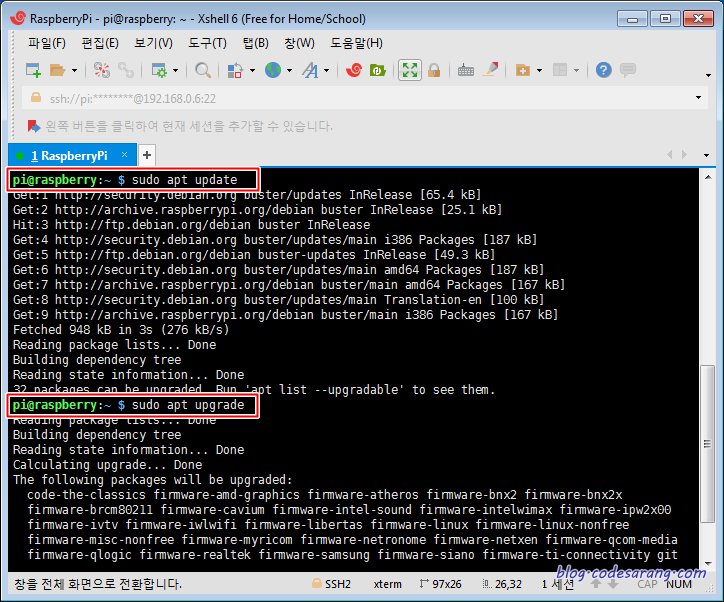Launch Xftp green toolbar icon
The image size is (724, 602).
tap(378, 70)
